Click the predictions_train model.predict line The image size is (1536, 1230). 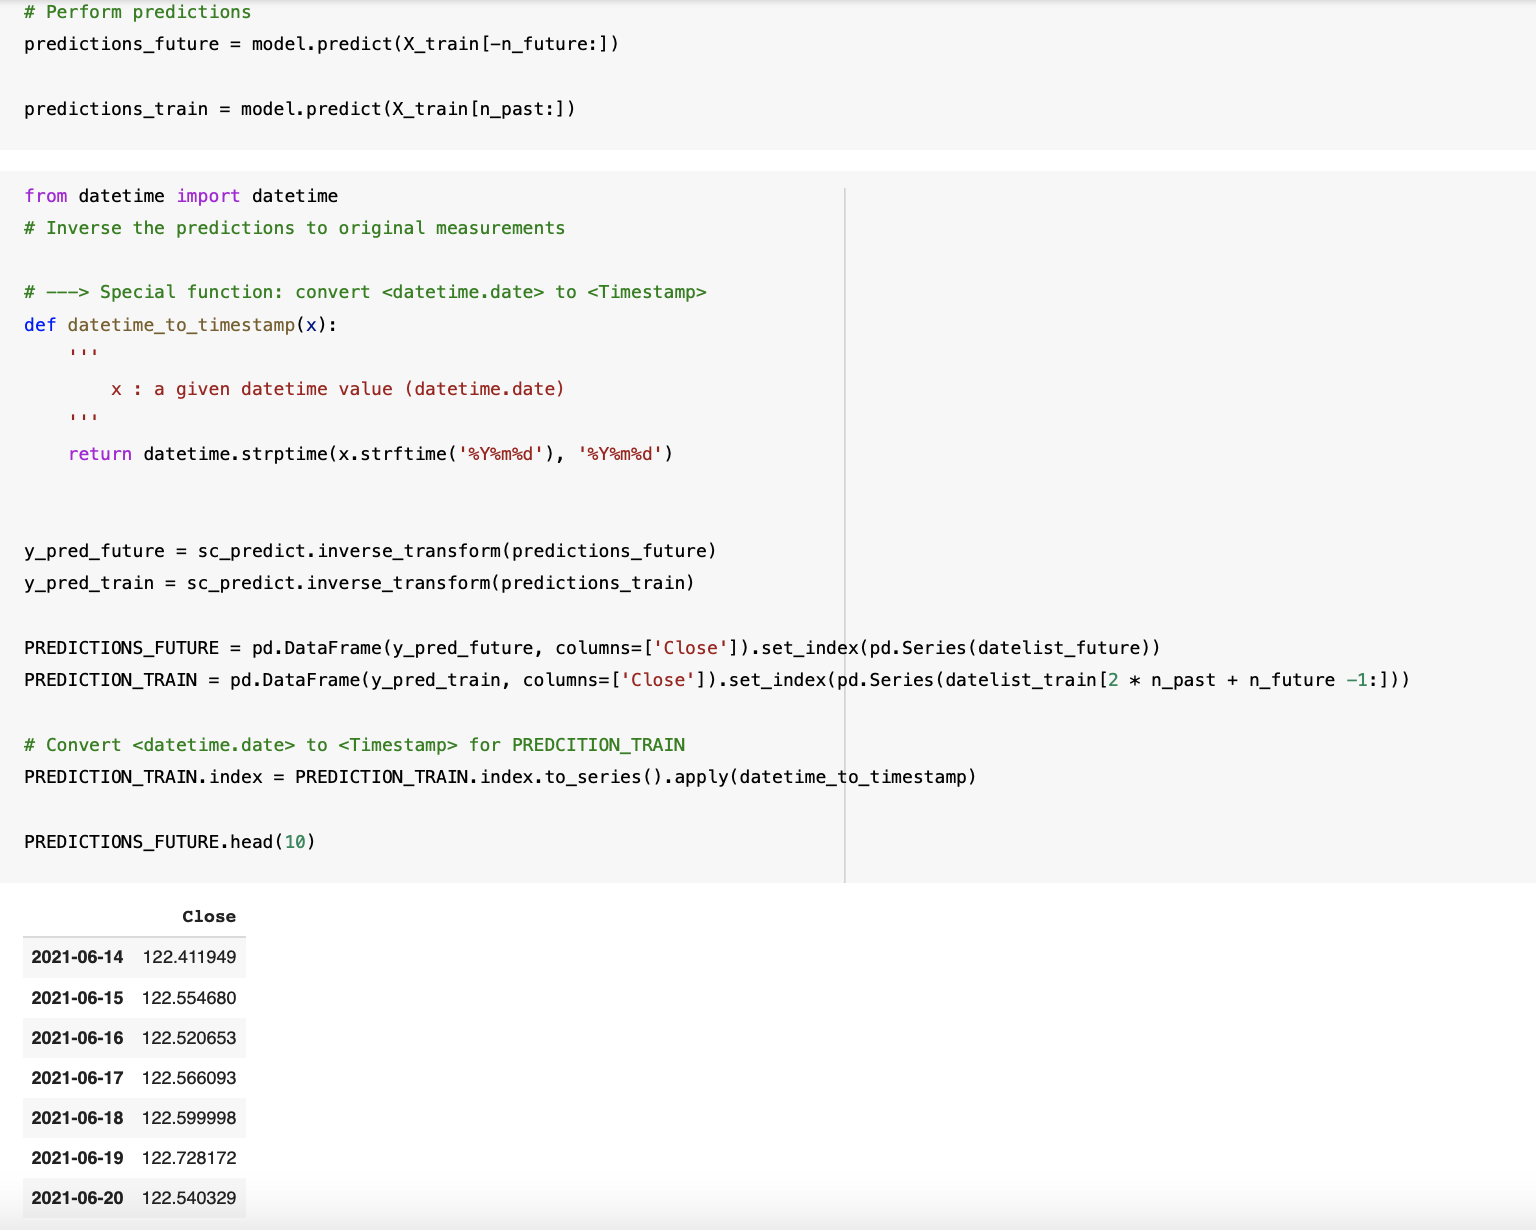[299, 108]
